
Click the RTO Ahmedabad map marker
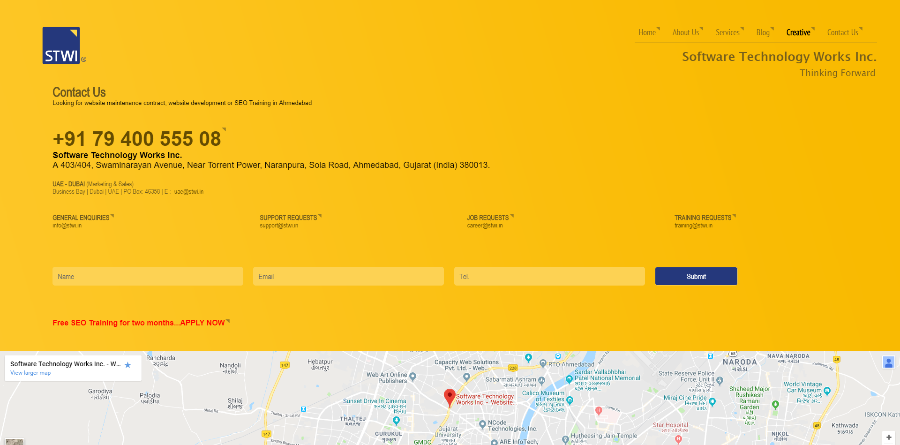point(543,363)
